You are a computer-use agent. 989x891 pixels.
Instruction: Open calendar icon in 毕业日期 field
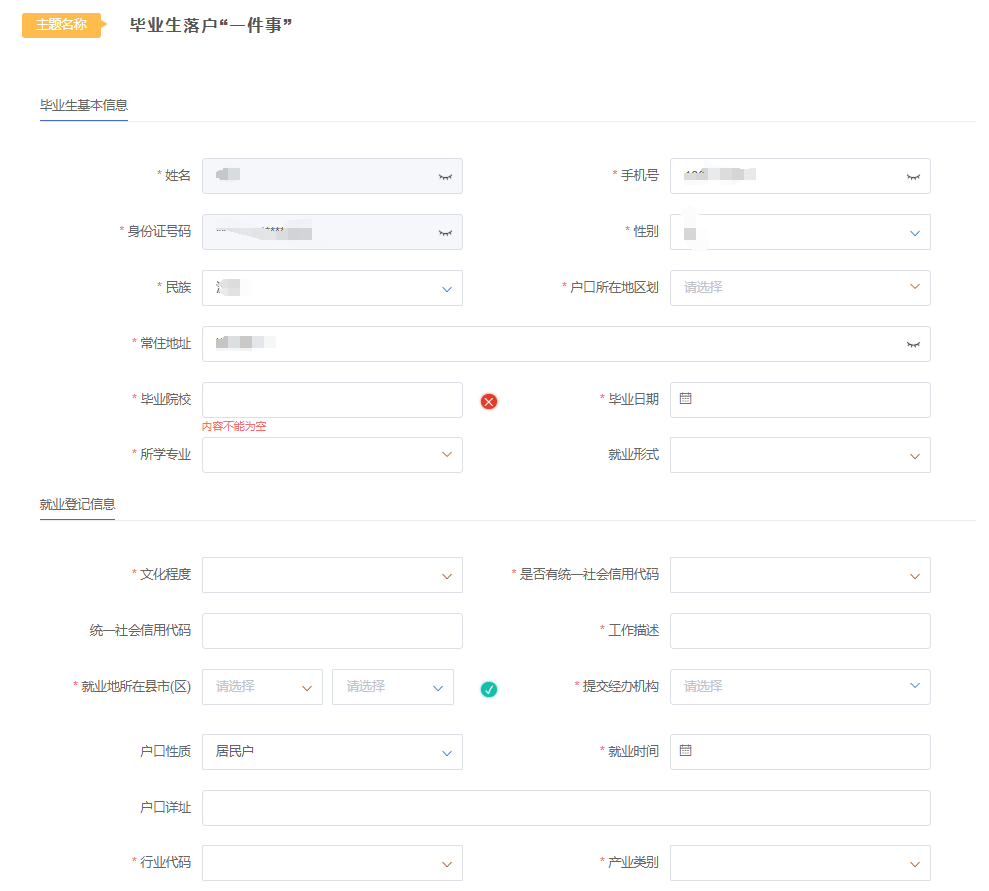686,399
